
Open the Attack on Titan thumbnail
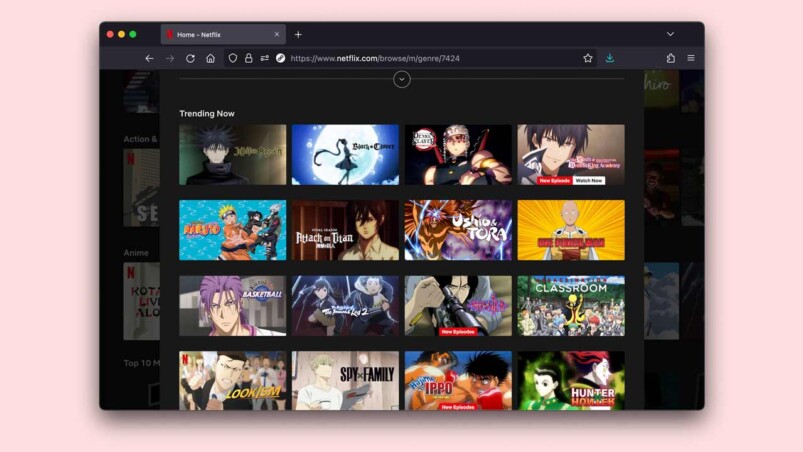[x=345, y=230]
